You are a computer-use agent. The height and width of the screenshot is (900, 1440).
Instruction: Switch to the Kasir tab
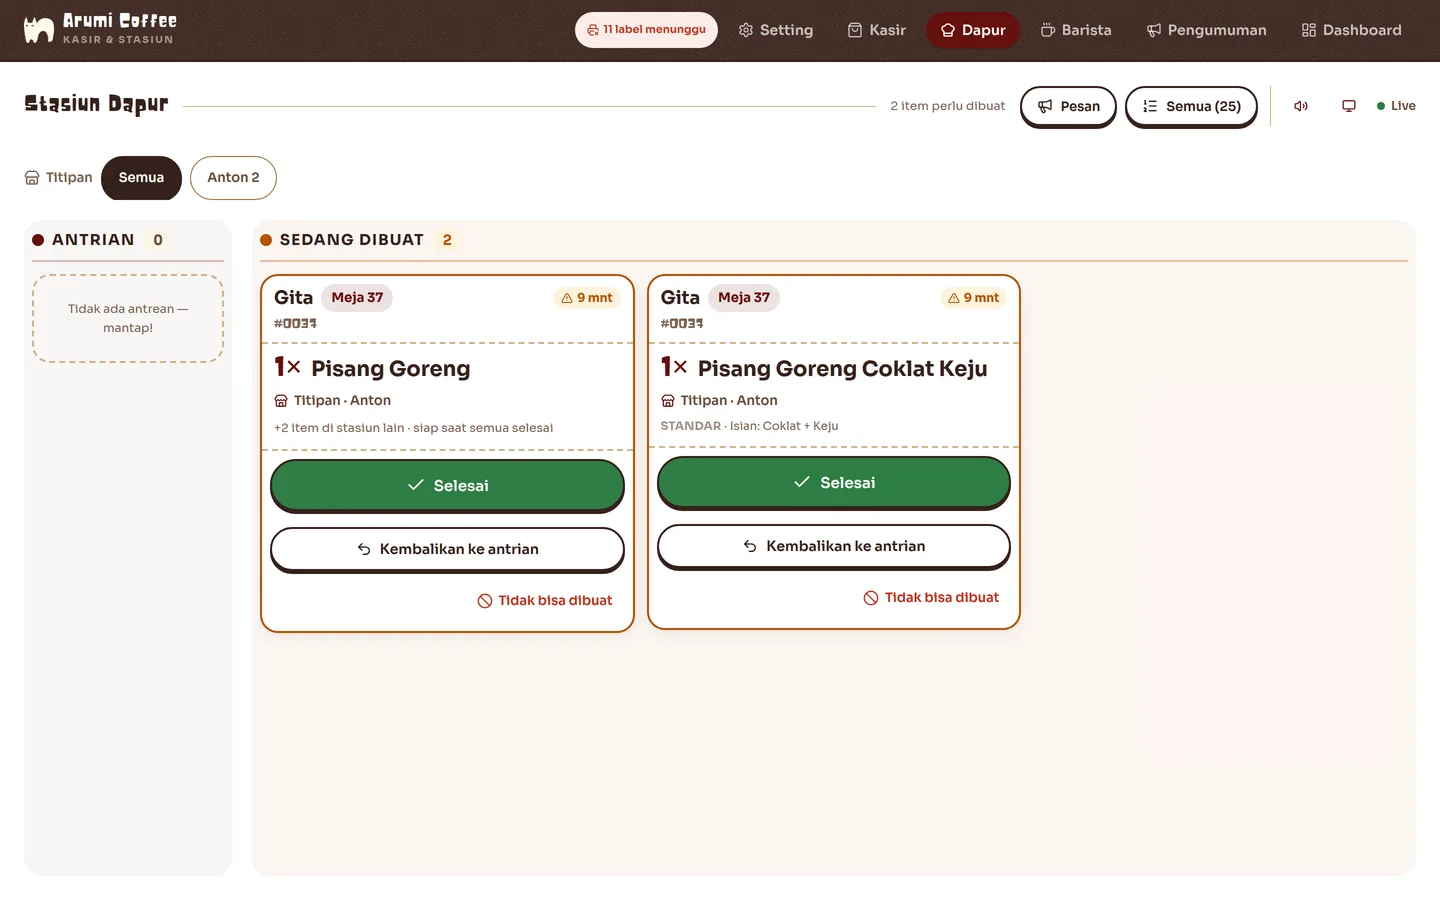click(x=876, y=30)
